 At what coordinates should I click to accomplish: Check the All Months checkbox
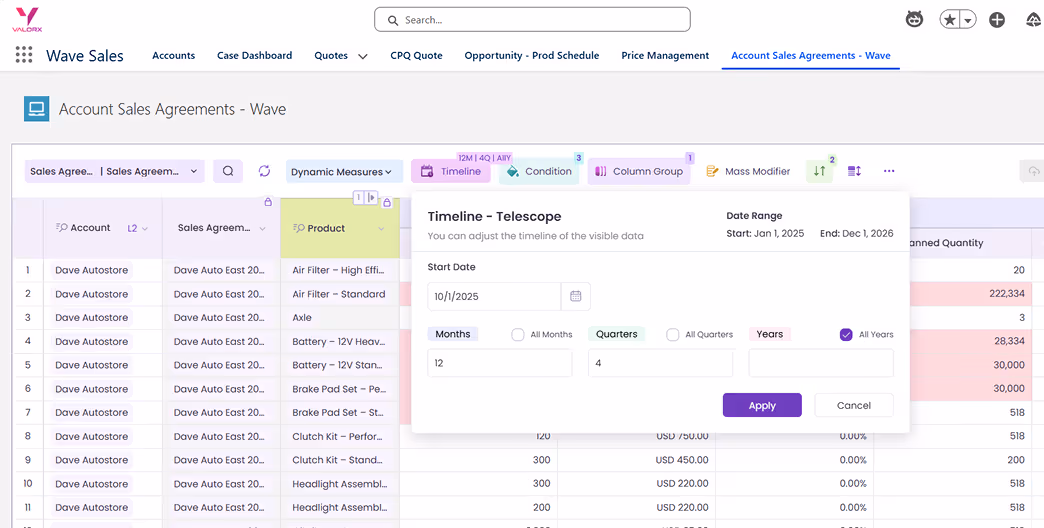coord(518,334)
